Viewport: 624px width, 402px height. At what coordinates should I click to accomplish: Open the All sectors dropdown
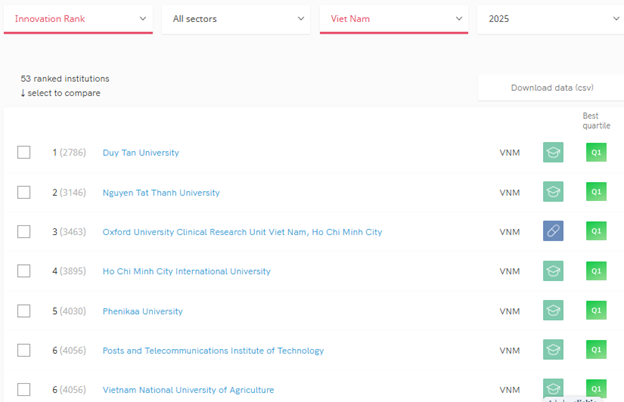click(236, 19)
